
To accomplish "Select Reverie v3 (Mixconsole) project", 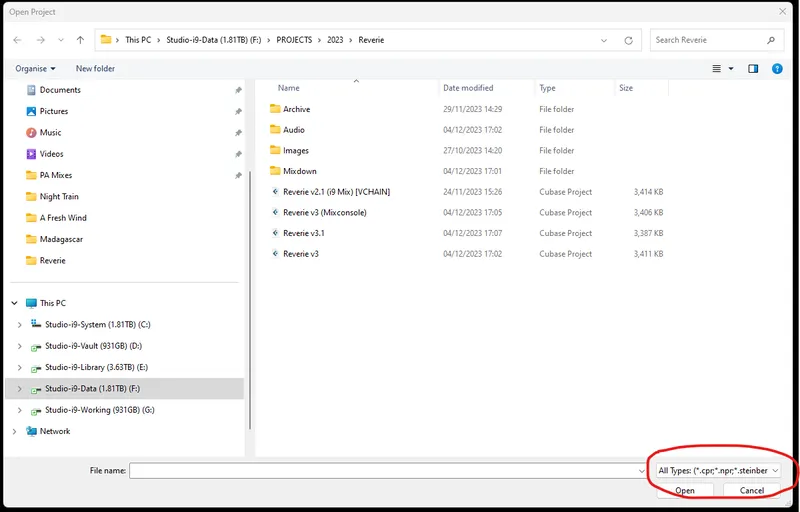I will [324, 213].
